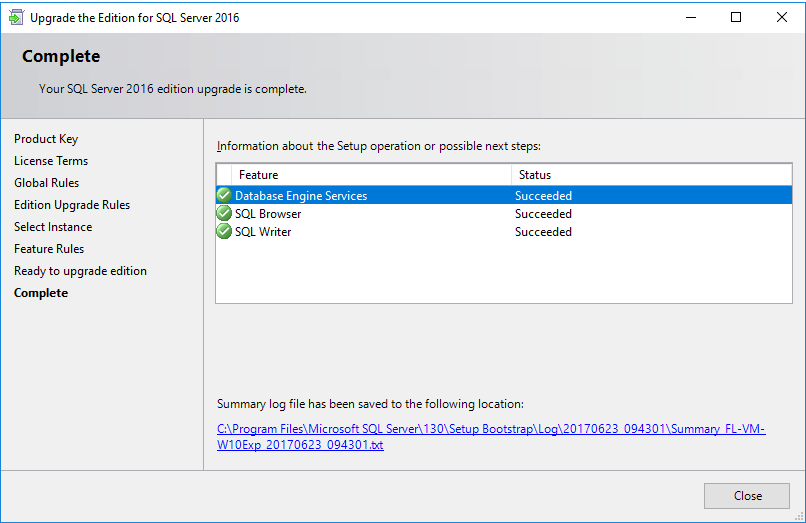Click 'Information about the Setup operation' label
This screenshot has width=806, height=523.
379,146
